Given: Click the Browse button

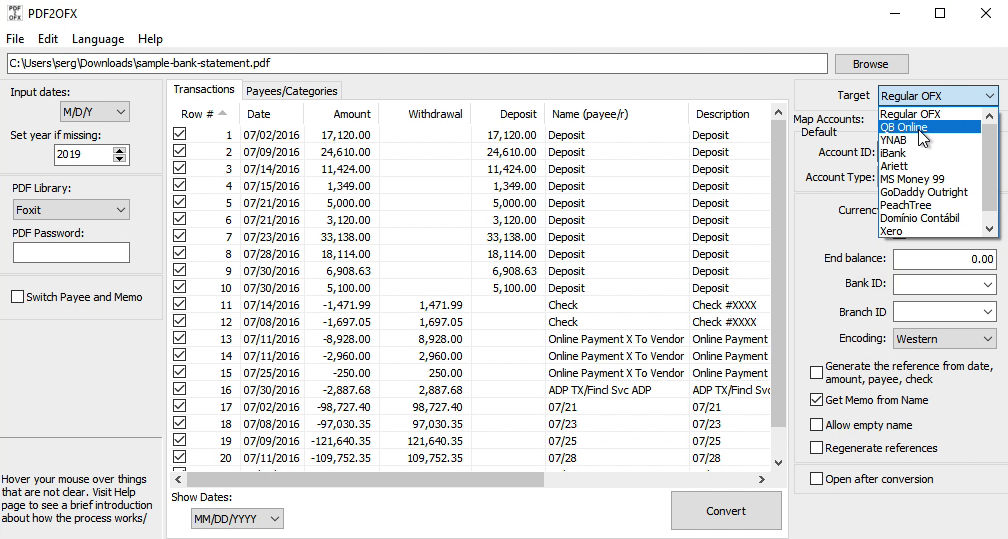Looking at the screenshot, I should click(x=871, y=64).
